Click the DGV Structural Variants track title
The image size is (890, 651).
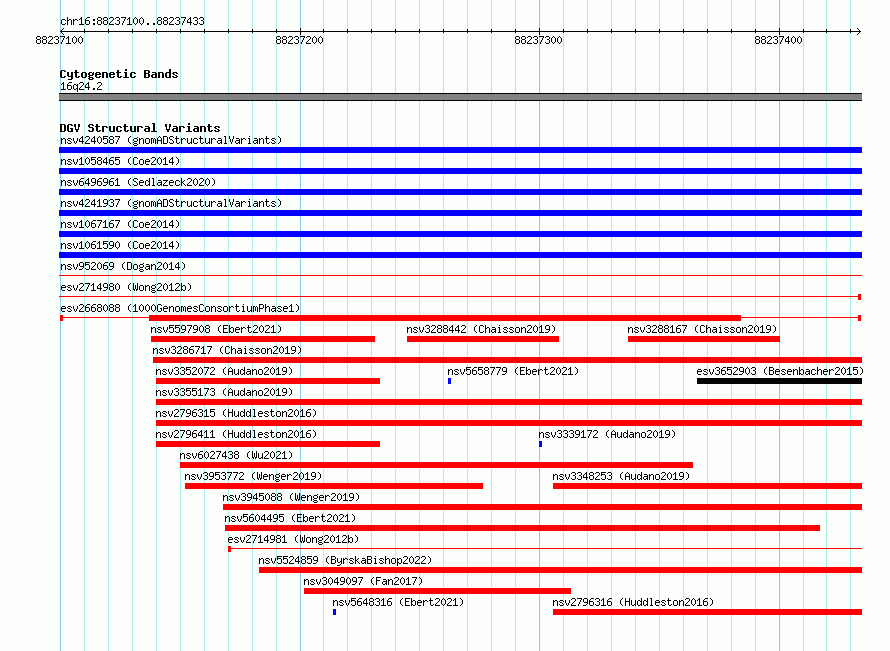coord(140,128)
